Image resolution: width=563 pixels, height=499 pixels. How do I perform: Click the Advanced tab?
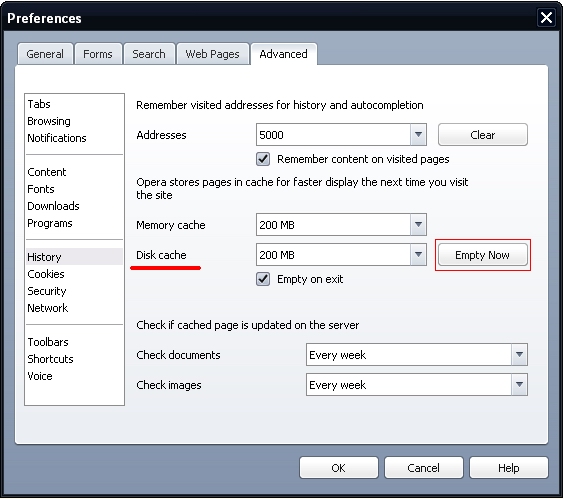tap(284, 54)
